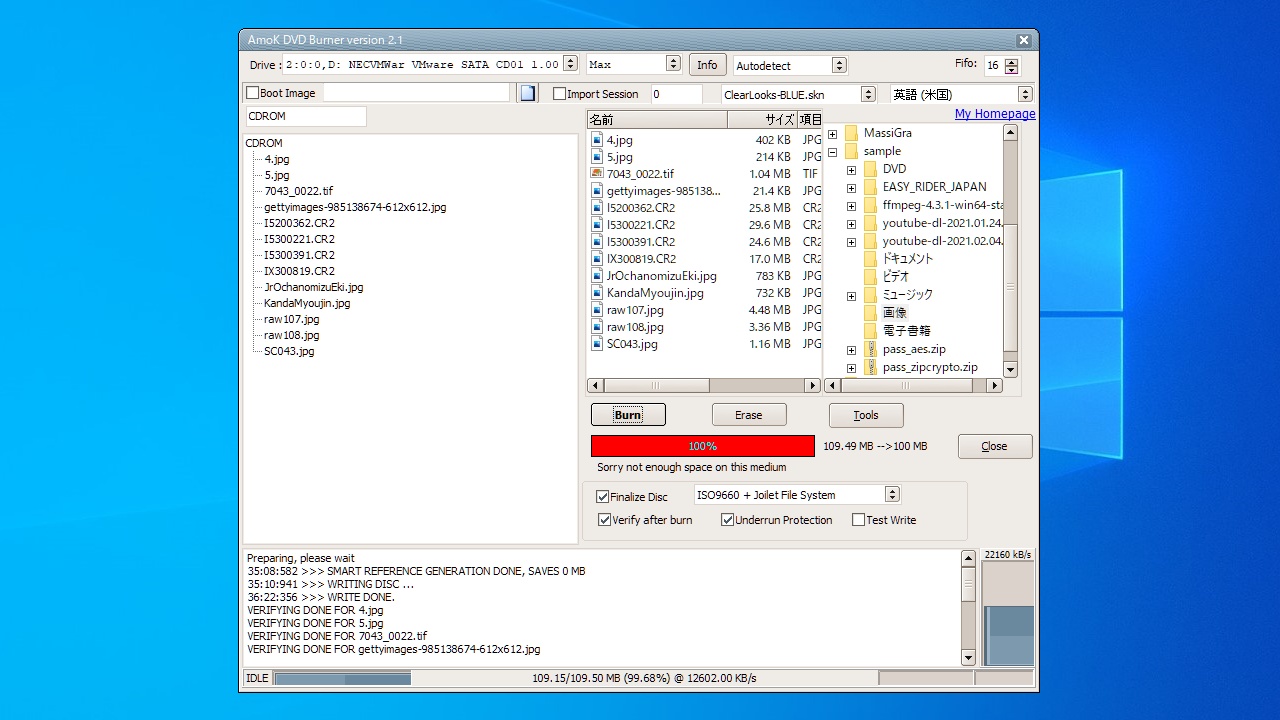Viewport: 1280px width, 720px height.
Task: Toggle the Import Session checkbox
Action: (559, 94)
